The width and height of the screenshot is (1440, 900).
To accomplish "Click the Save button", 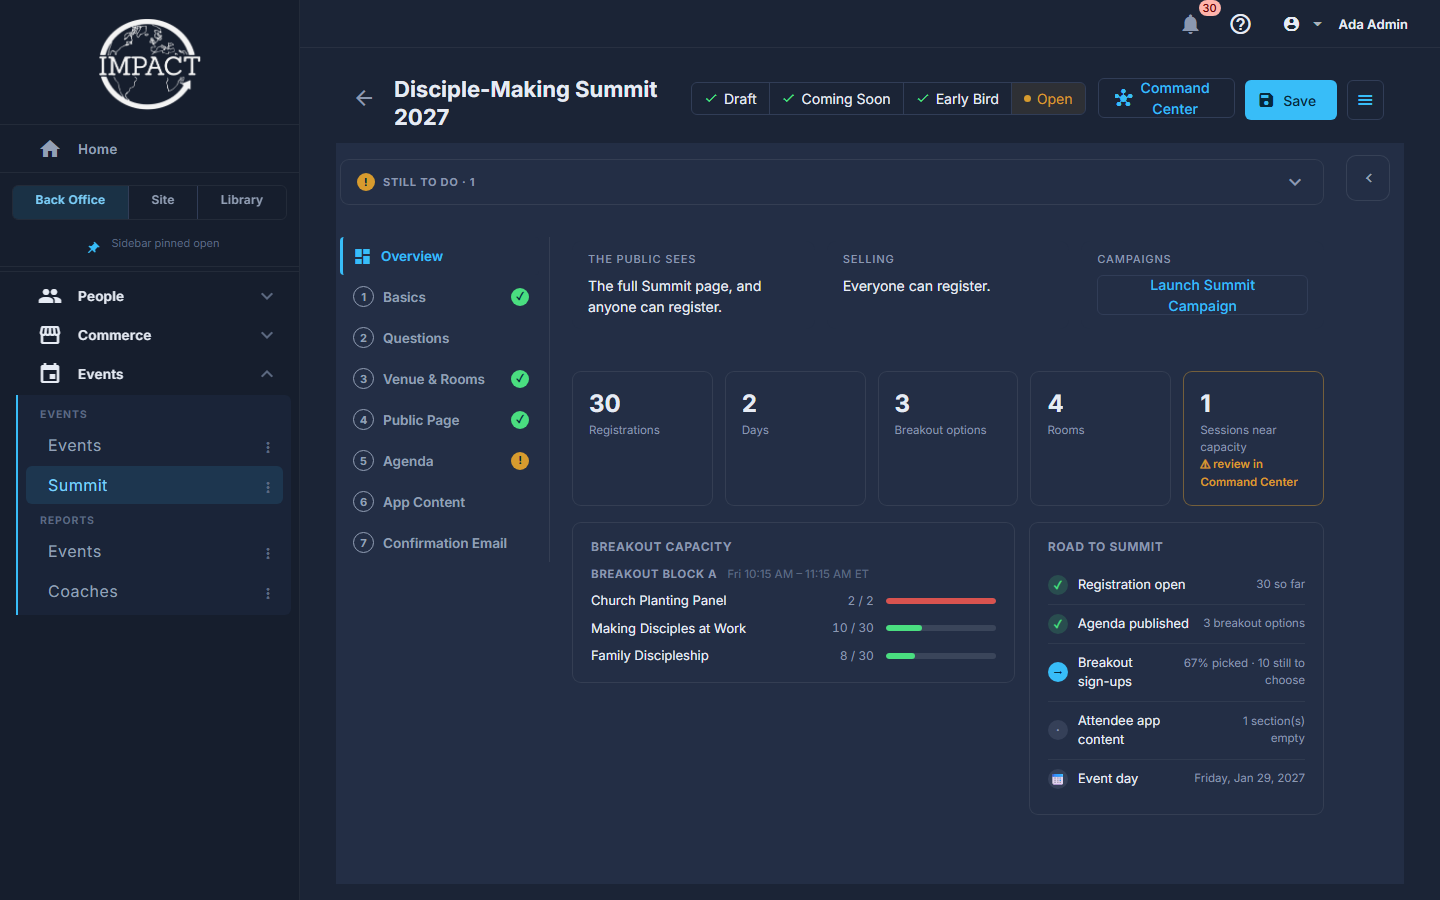I will point(1290,100).
